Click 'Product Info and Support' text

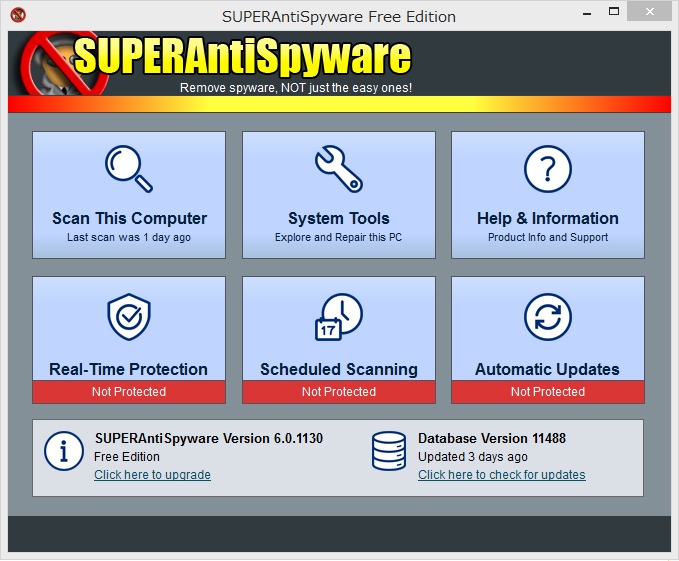[548, 237]
